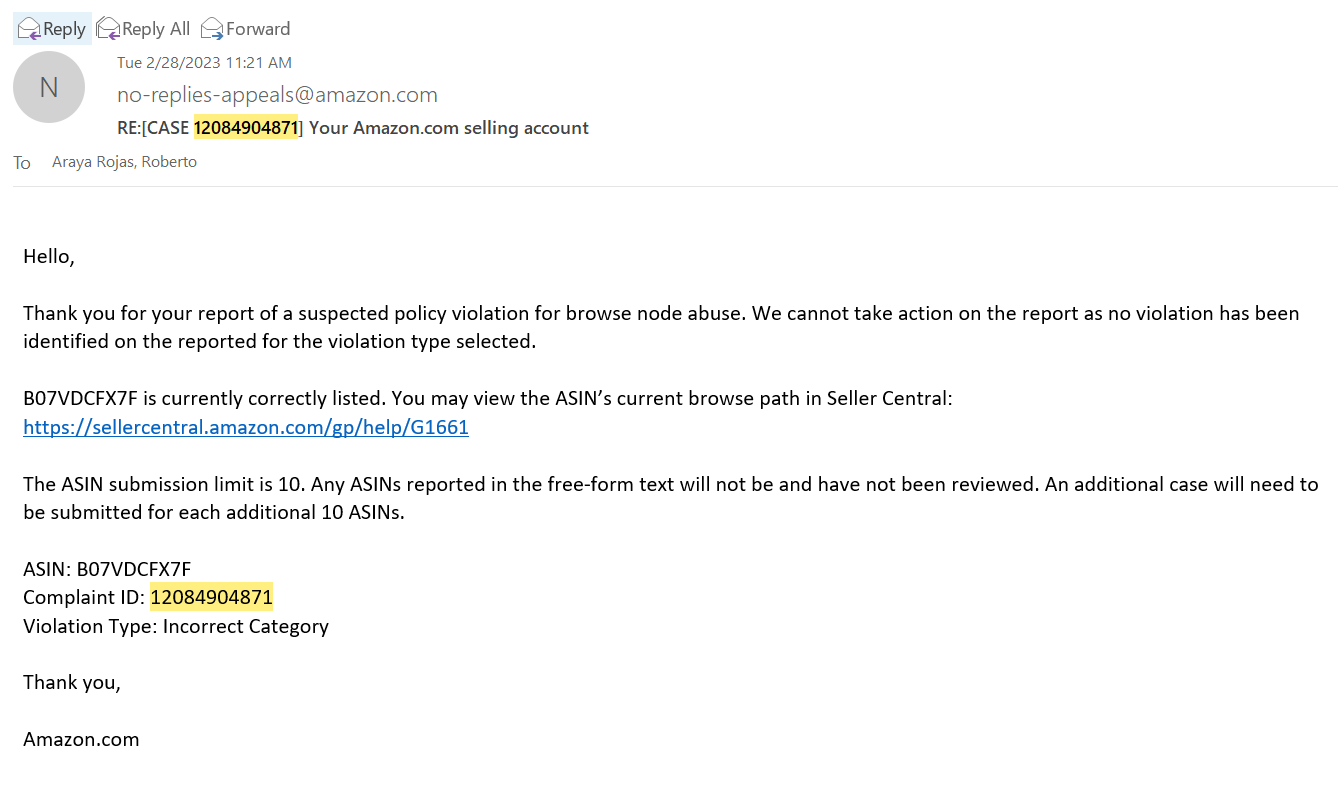Click the Forward envelope icon
This screenshot has height=786, width=1338.
tap(212, 29)
